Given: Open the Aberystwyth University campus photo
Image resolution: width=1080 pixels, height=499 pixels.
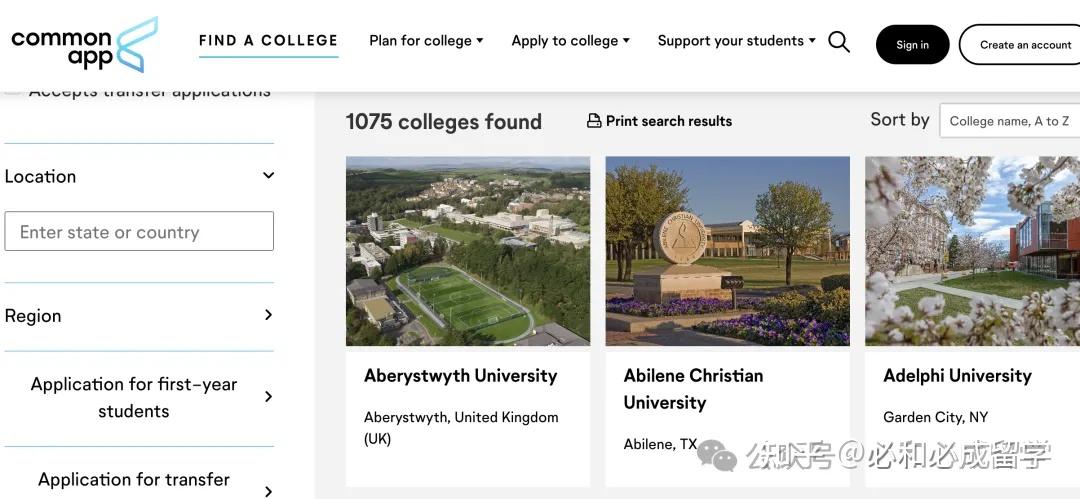Looking at the screenshot, I should (x=468, y=251).
